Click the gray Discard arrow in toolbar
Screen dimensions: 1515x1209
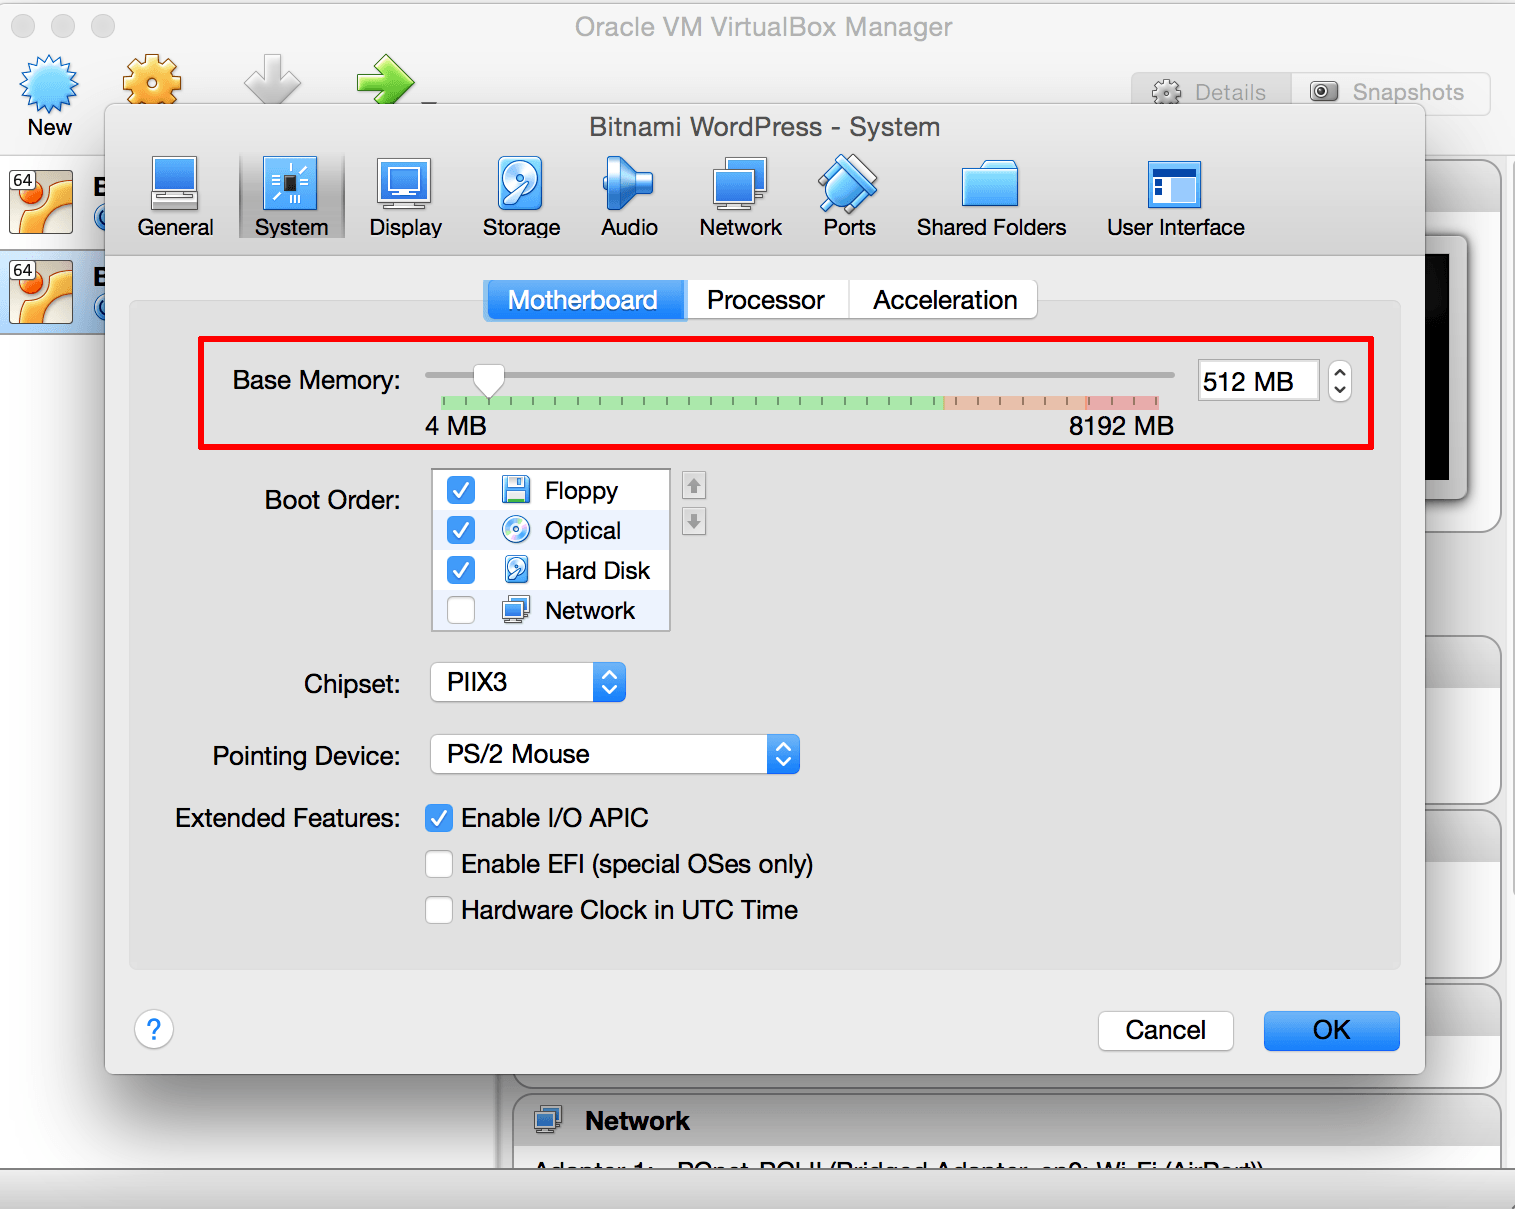pos(272,80)
